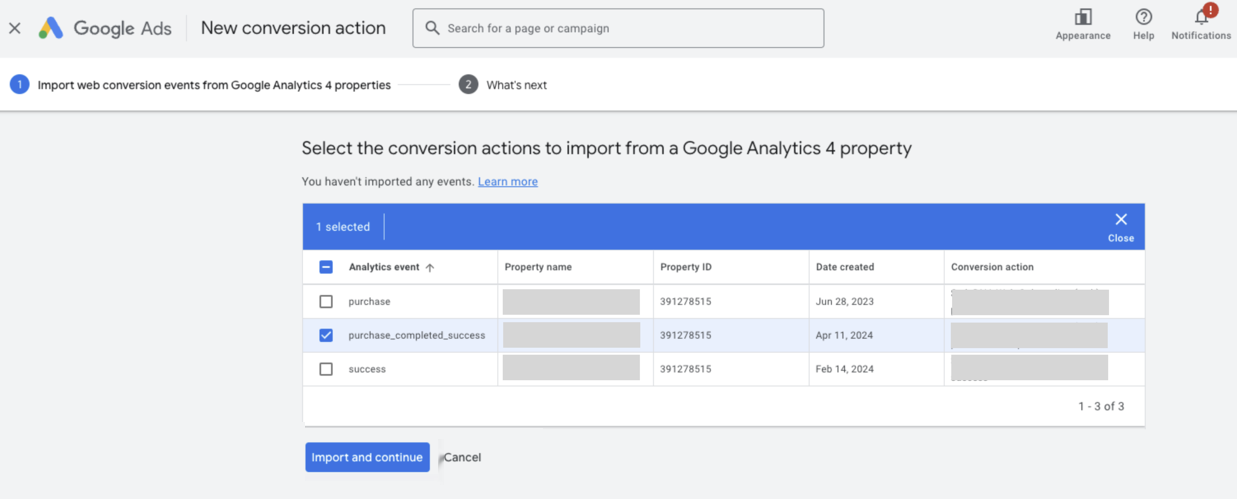This screenshot has width=1237, height=499.
Task: Open the Appearance settings icon
Action: [x=1083, y=18]
